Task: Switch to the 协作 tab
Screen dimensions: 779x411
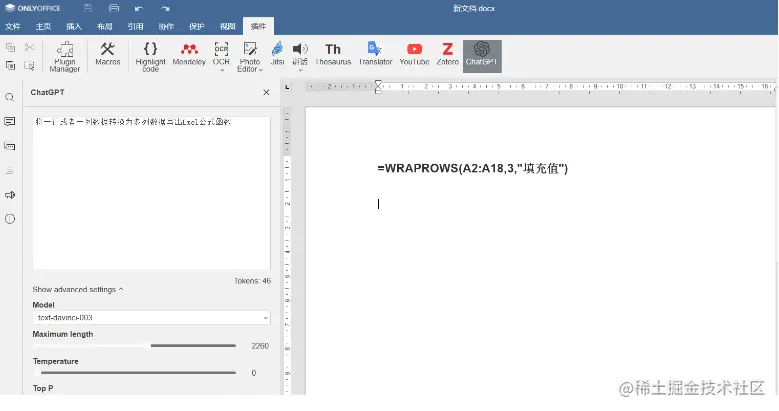Action: click(x=166, y=26)
